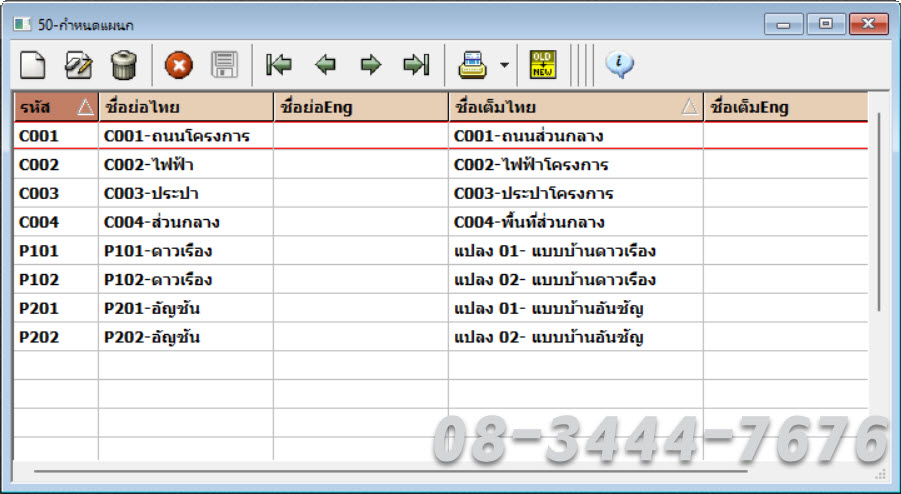Jump to last record arrow icon

[417, 65]
